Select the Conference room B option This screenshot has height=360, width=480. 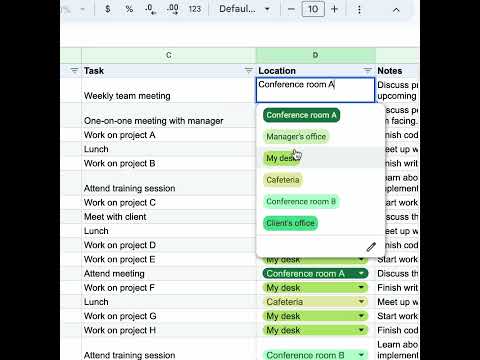pyautogui.click(x=301, y=202)
